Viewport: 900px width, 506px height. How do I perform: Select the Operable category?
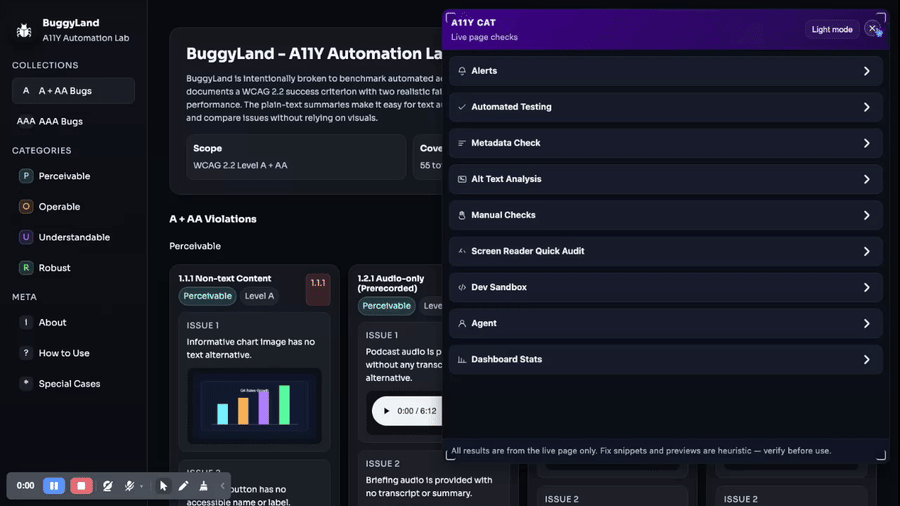point(59,207)
